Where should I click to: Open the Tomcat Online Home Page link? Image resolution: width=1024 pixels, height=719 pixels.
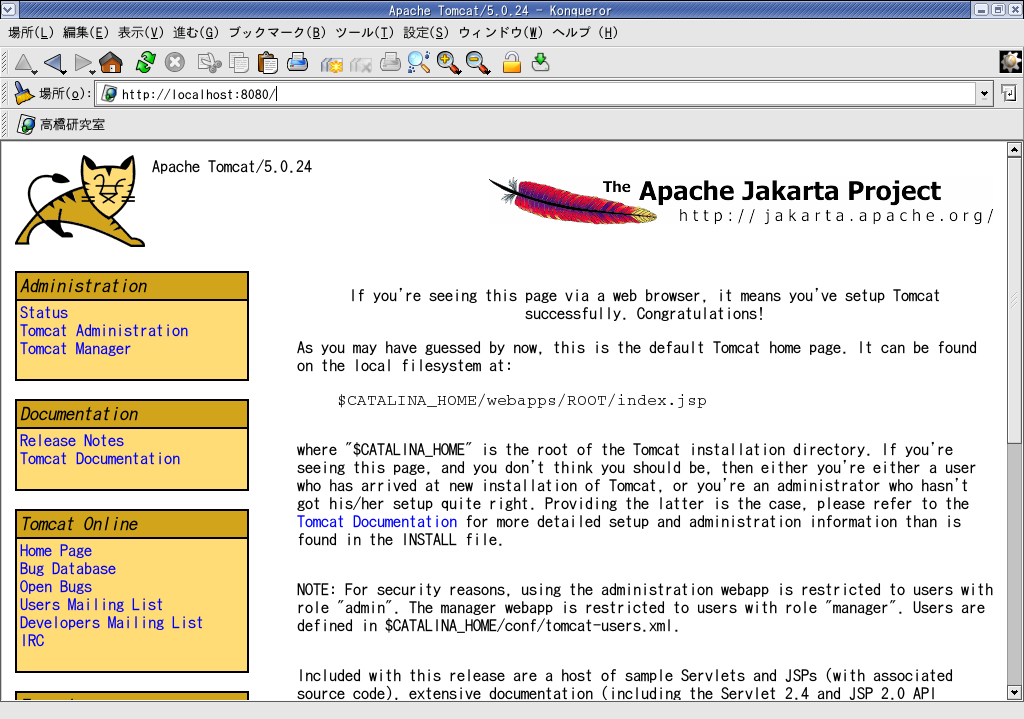click(56, 551)
